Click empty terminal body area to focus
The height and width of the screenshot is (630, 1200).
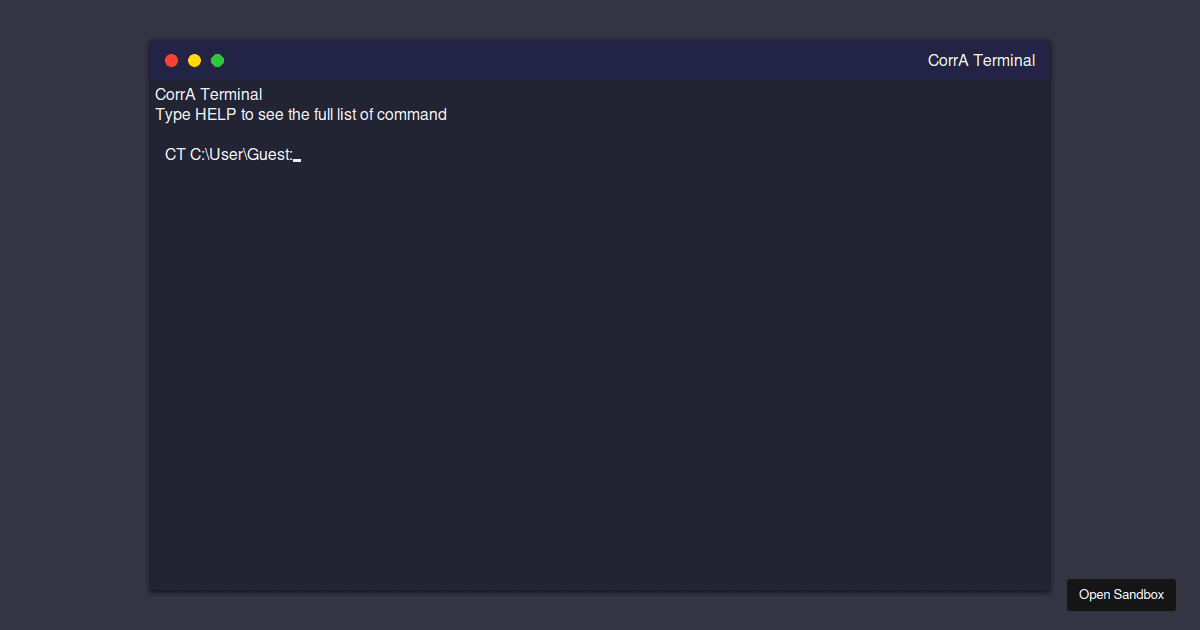pyautogui.click(x=600, y=380)
